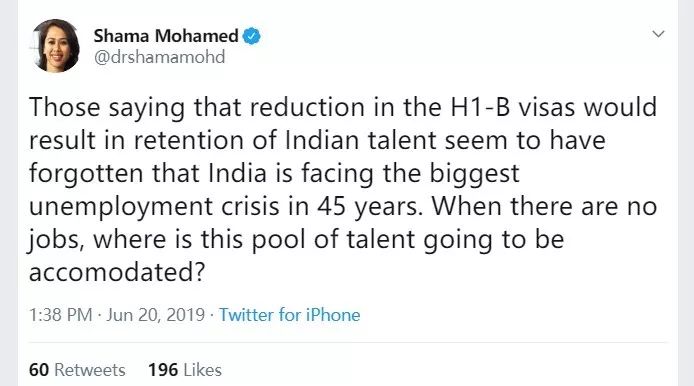The width and height of the screenshot is (694, 386).
Task: Click the word 'Likes' label
Action: tap(203, 370)
